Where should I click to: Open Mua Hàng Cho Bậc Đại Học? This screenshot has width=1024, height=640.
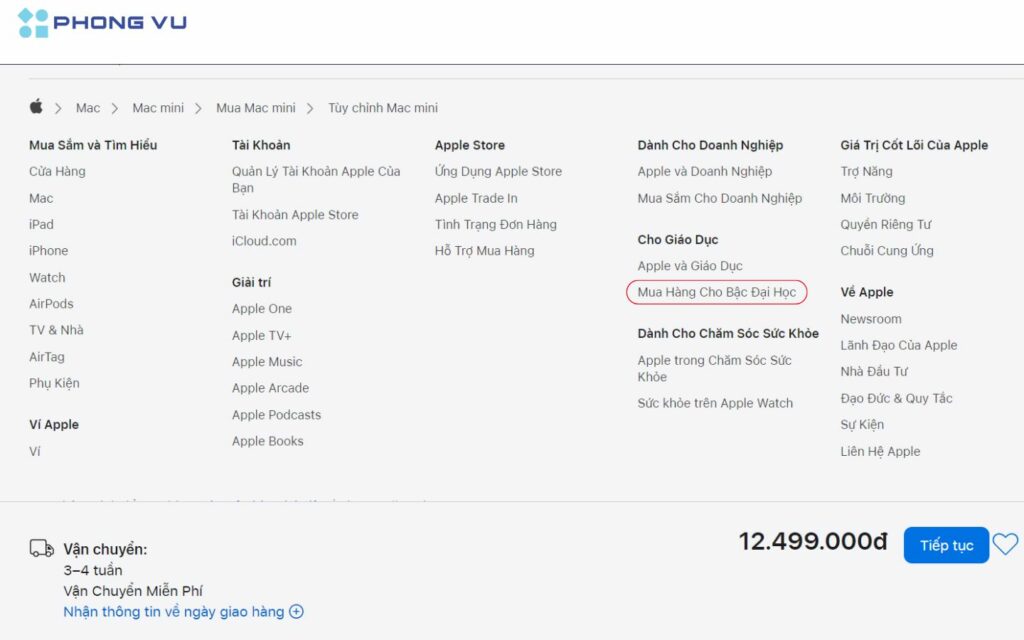tap(716, 292)
